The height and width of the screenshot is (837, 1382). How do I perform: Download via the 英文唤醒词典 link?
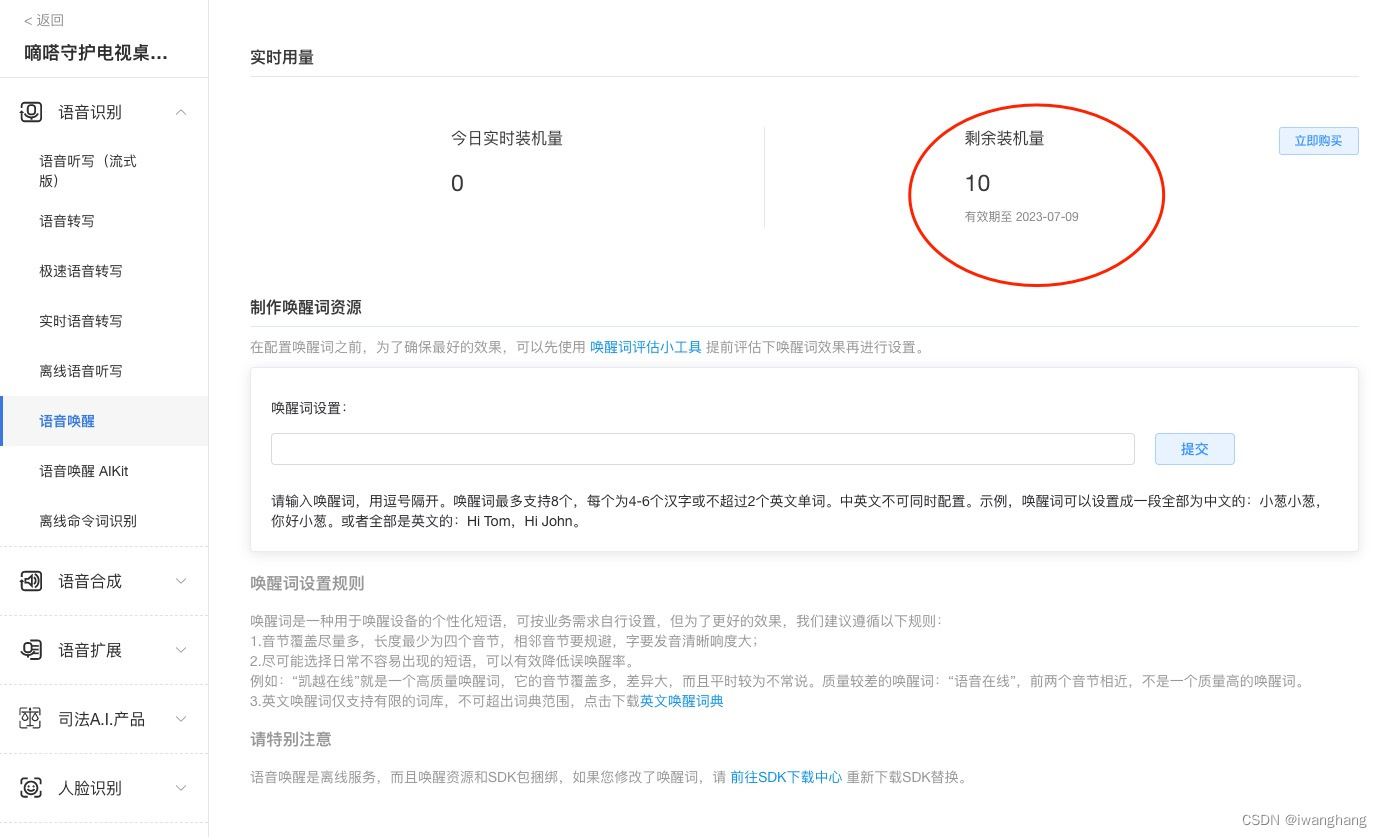pyautogui.click(x=682, y=701)
